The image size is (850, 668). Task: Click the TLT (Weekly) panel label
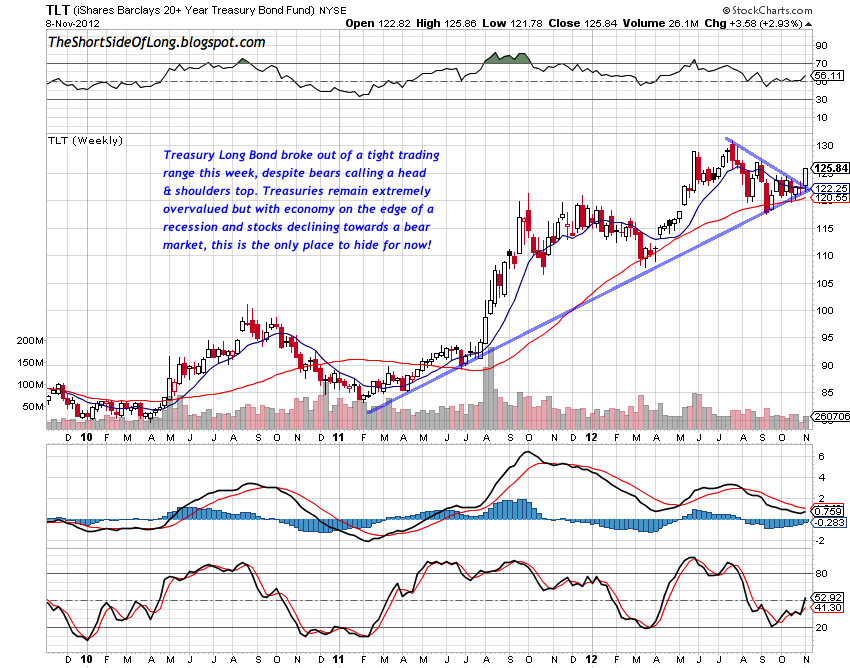click(83, 142)
